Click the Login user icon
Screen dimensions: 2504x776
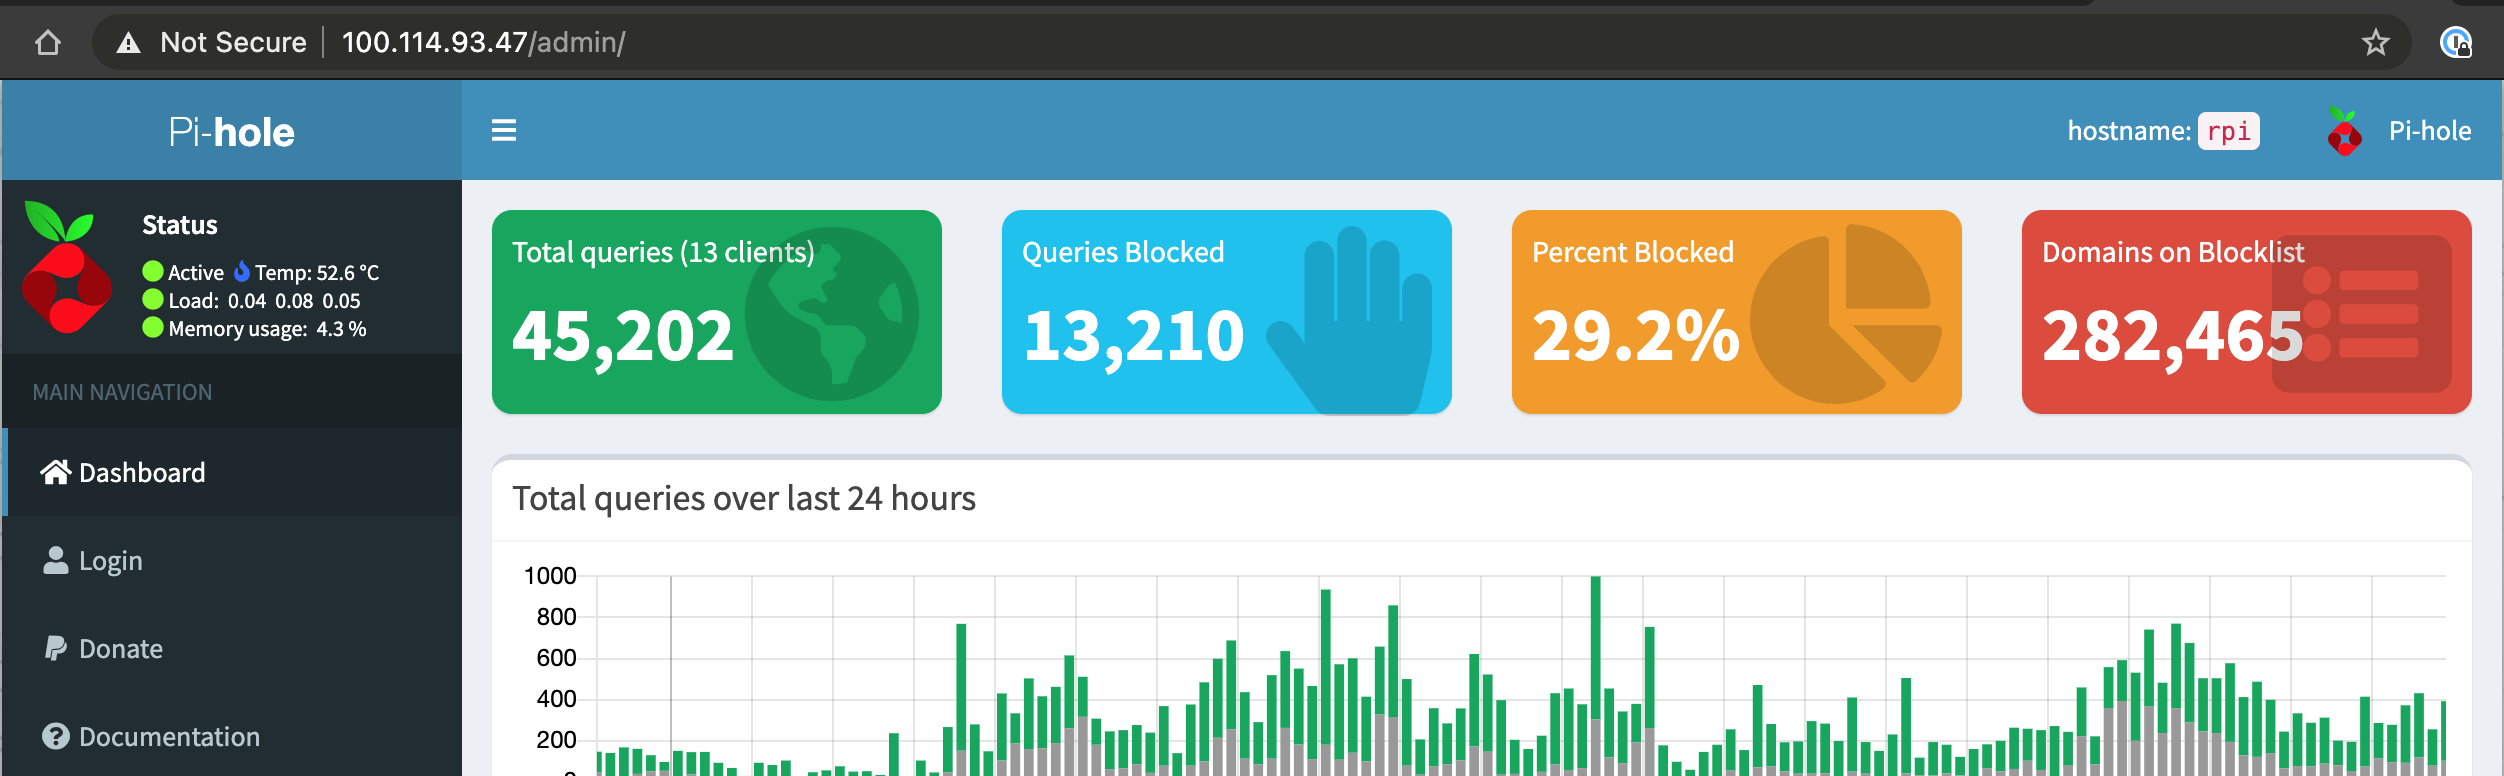56,560
